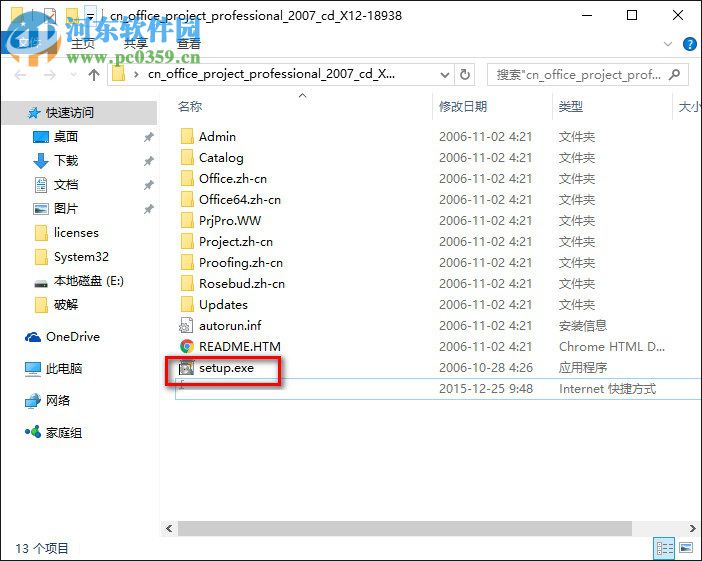Image resolution: width=702 pixels, height=561 pixels.
Task: Click the search magnifier icon
Action: click(x=674, y=74)
